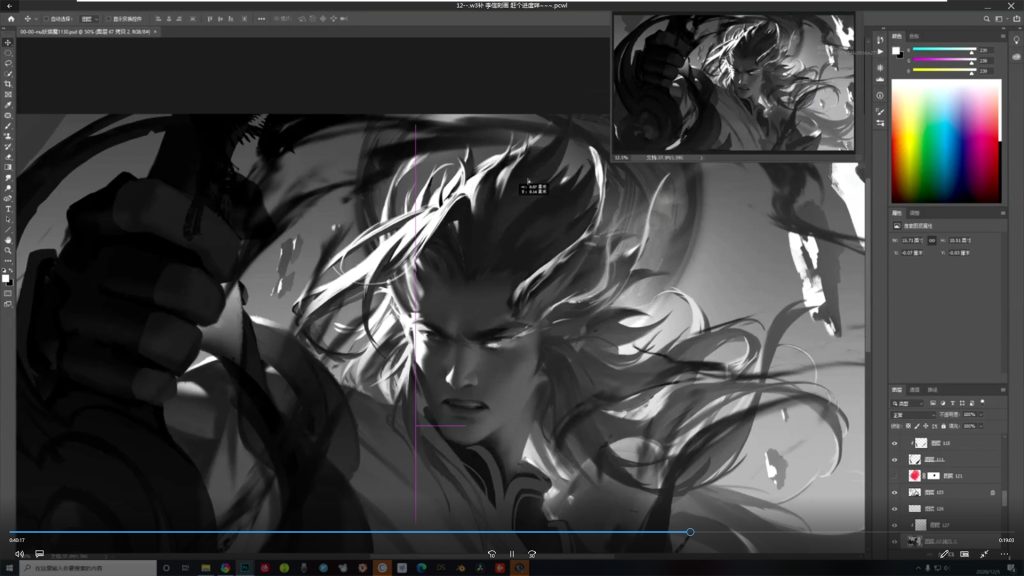
Task: Click the search icon at top right
Action: (986, 19)
